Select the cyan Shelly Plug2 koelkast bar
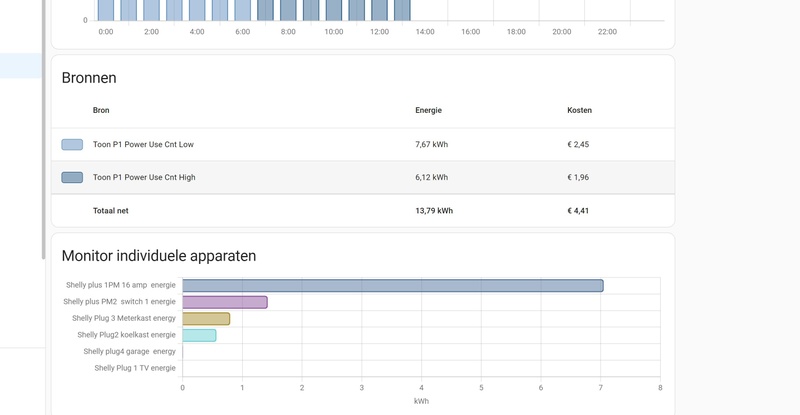Image resolution: width=800 pixels, height=415 pixels. (199, 335)
